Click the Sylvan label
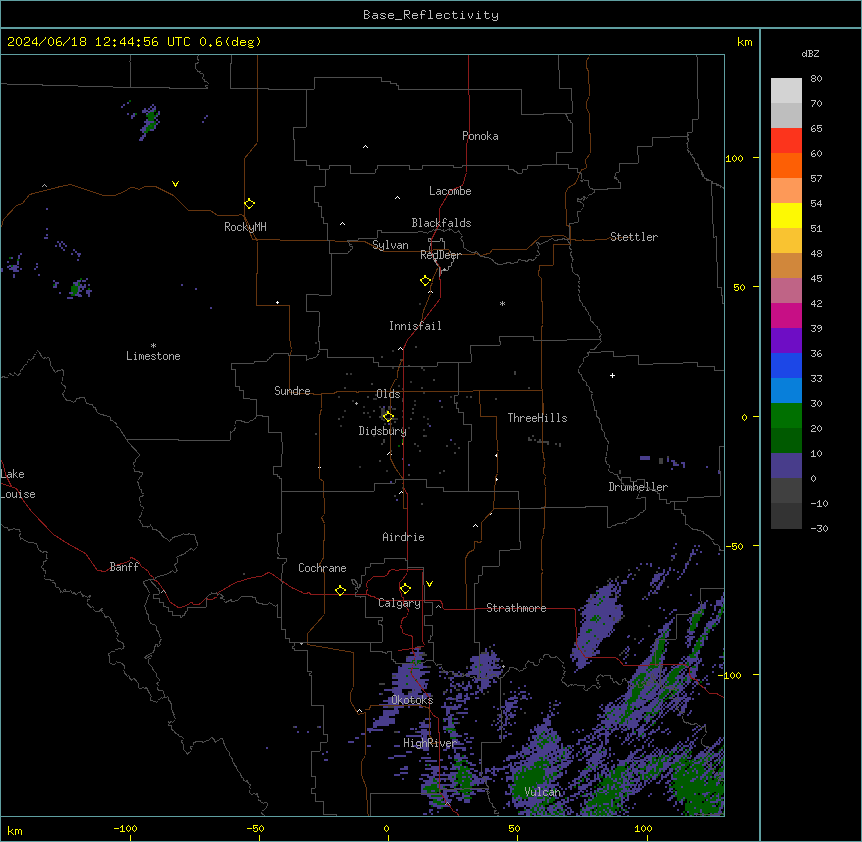The image size is (862, 842). point(390,245)
